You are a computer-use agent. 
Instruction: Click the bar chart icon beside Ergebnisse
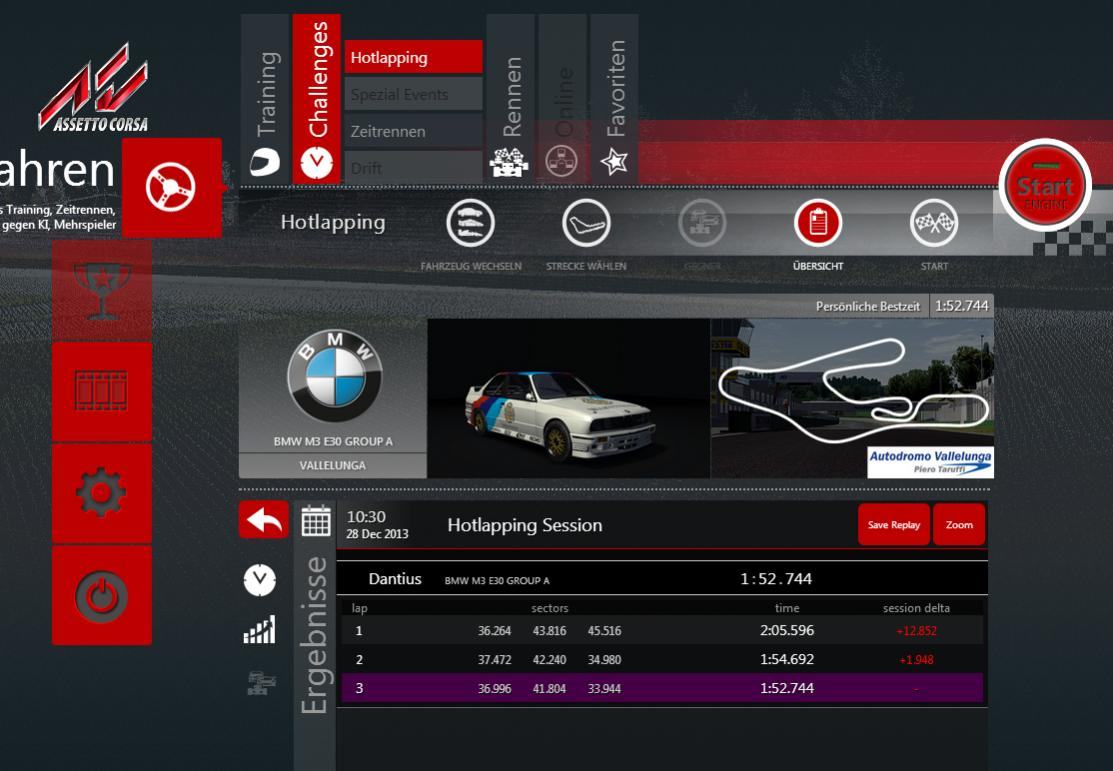tap(259, 630)
